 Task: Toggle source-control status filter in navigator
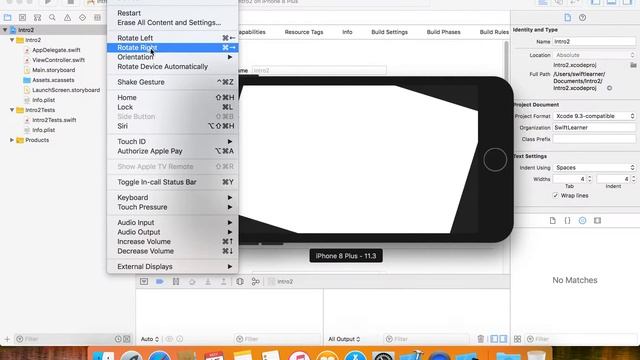(x=127, y=339)
